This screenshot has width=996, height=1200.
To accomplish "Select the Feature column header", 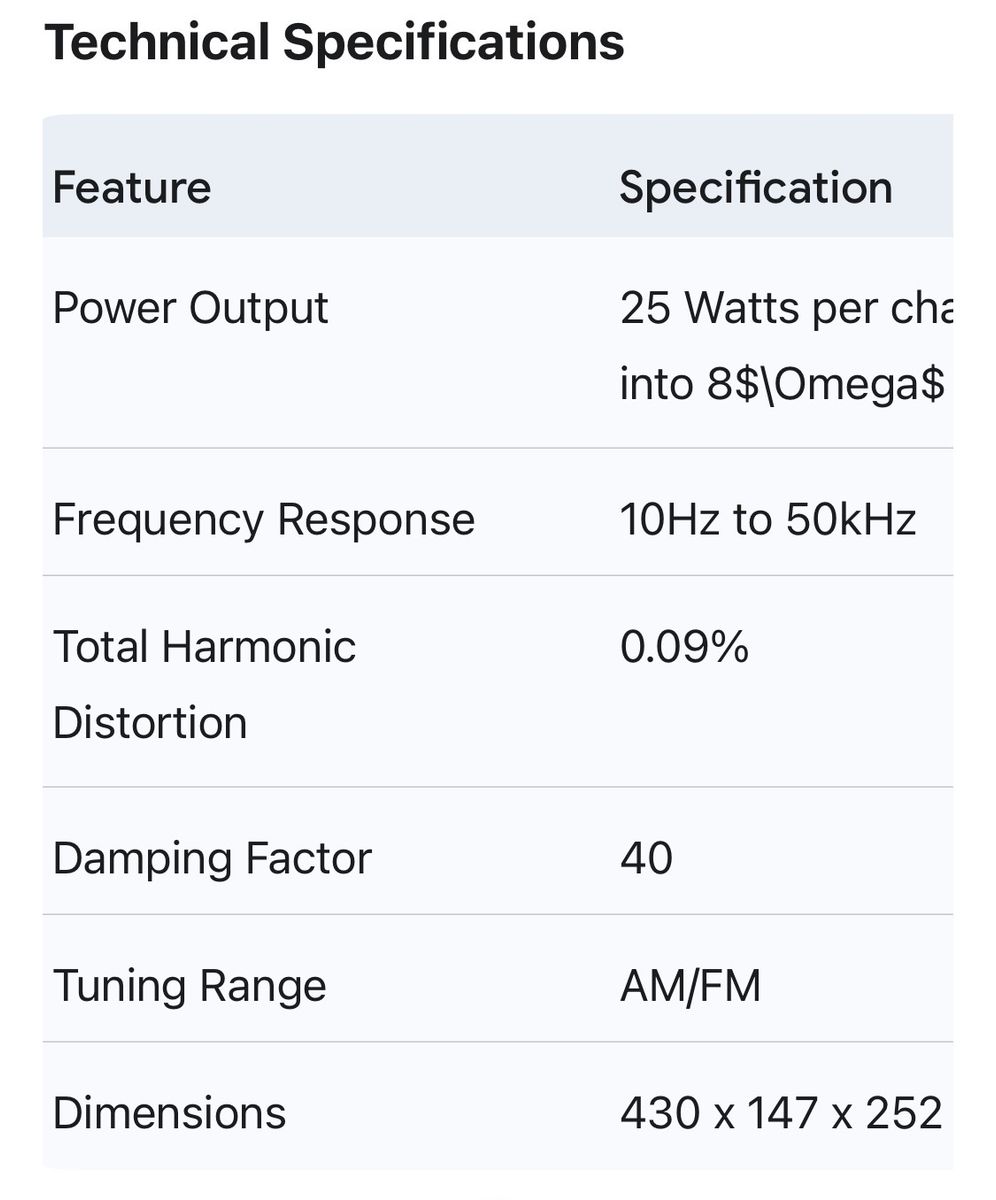I will click(x=131, y=187).
